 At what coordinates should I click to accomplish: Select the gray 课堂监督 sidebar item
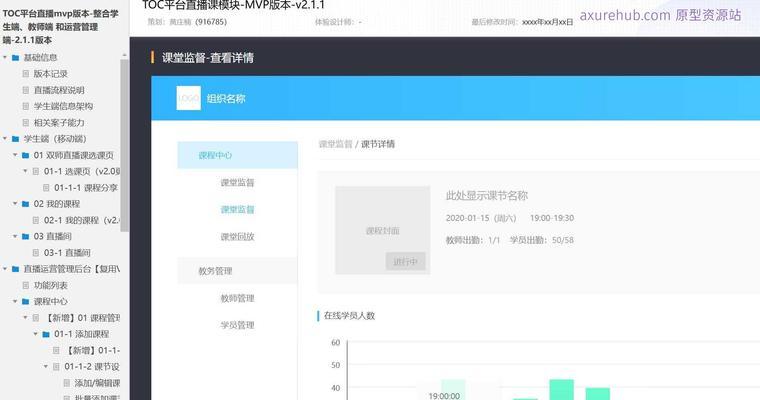point(238,183)
